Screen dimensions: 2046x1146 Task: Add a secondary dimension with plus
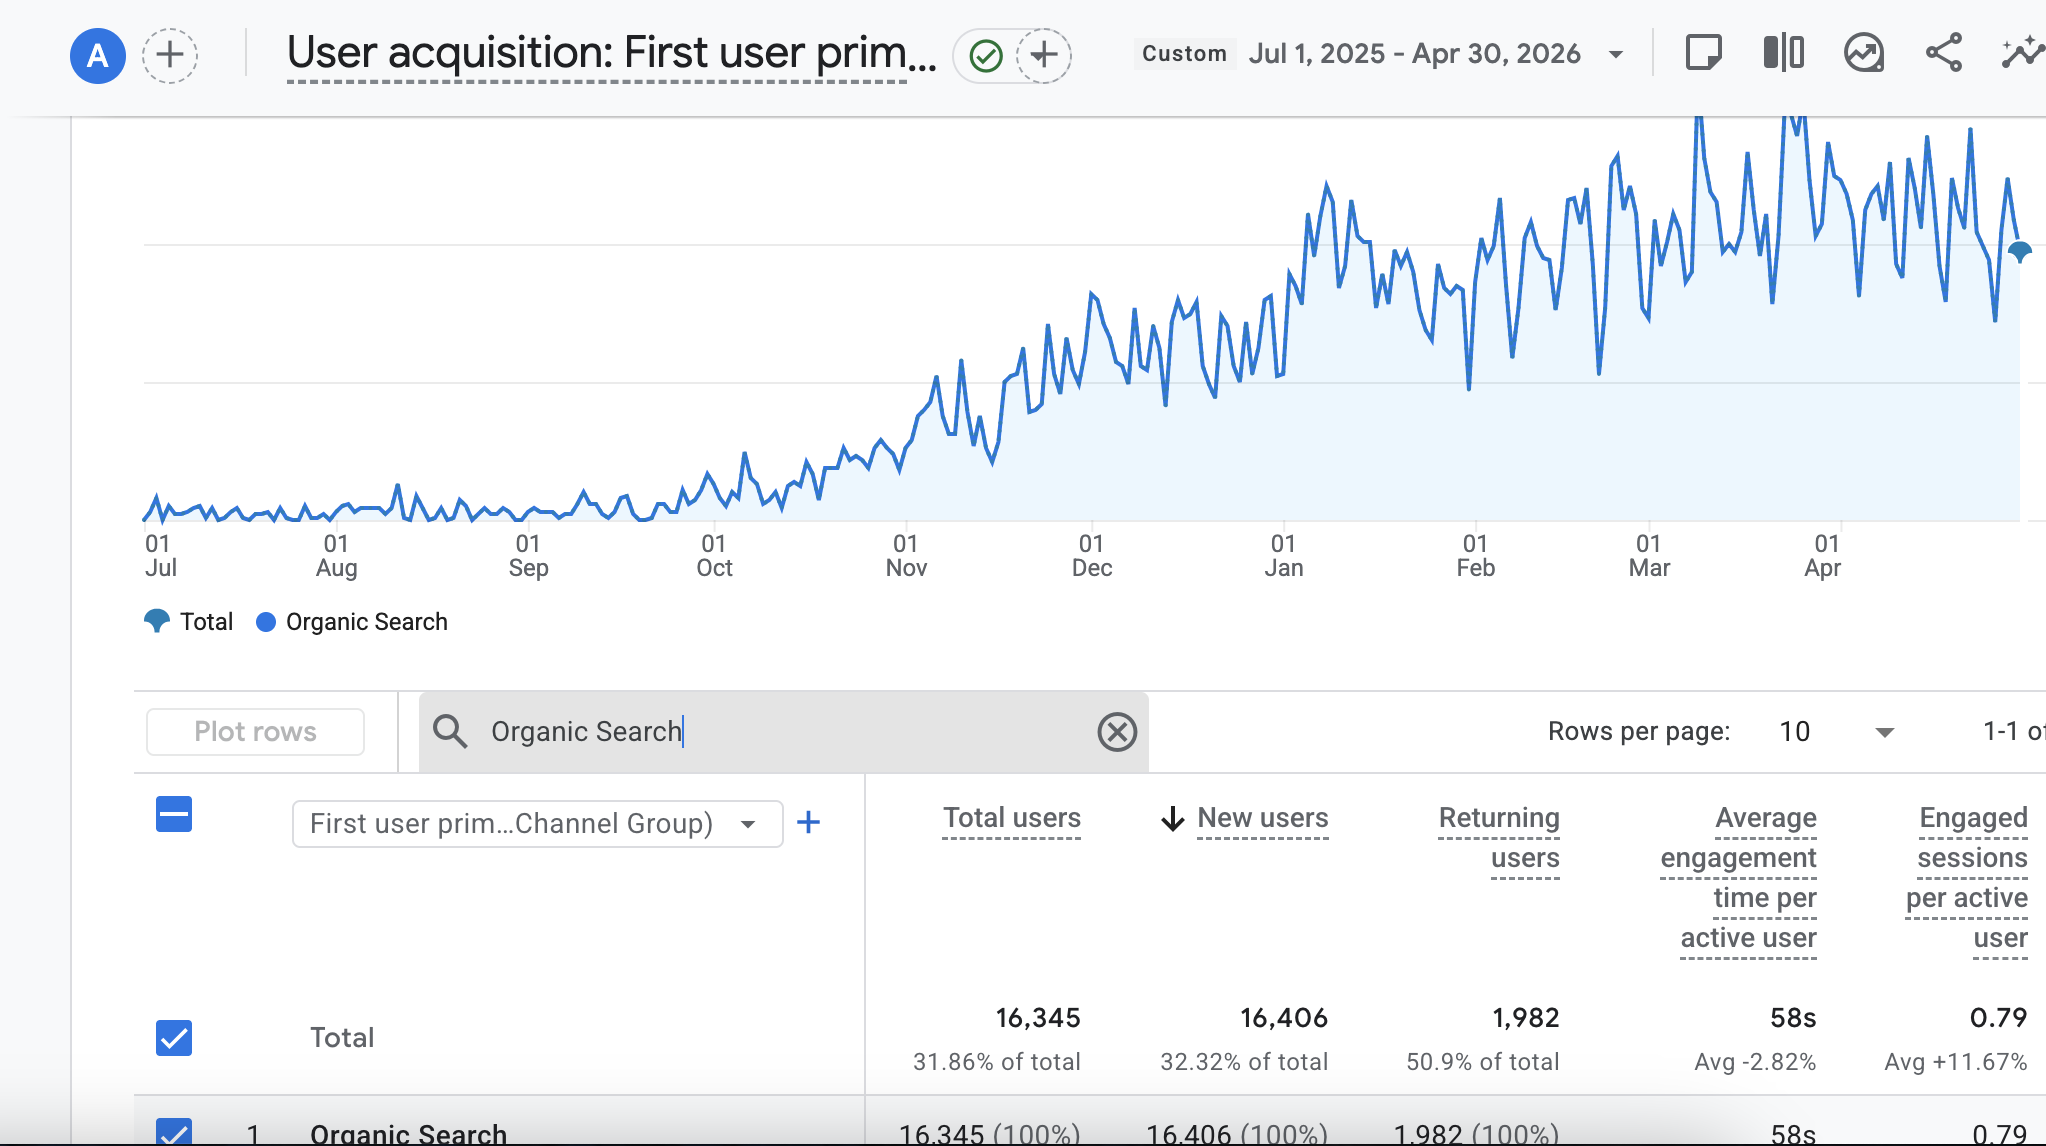click(x=808, y=823)
